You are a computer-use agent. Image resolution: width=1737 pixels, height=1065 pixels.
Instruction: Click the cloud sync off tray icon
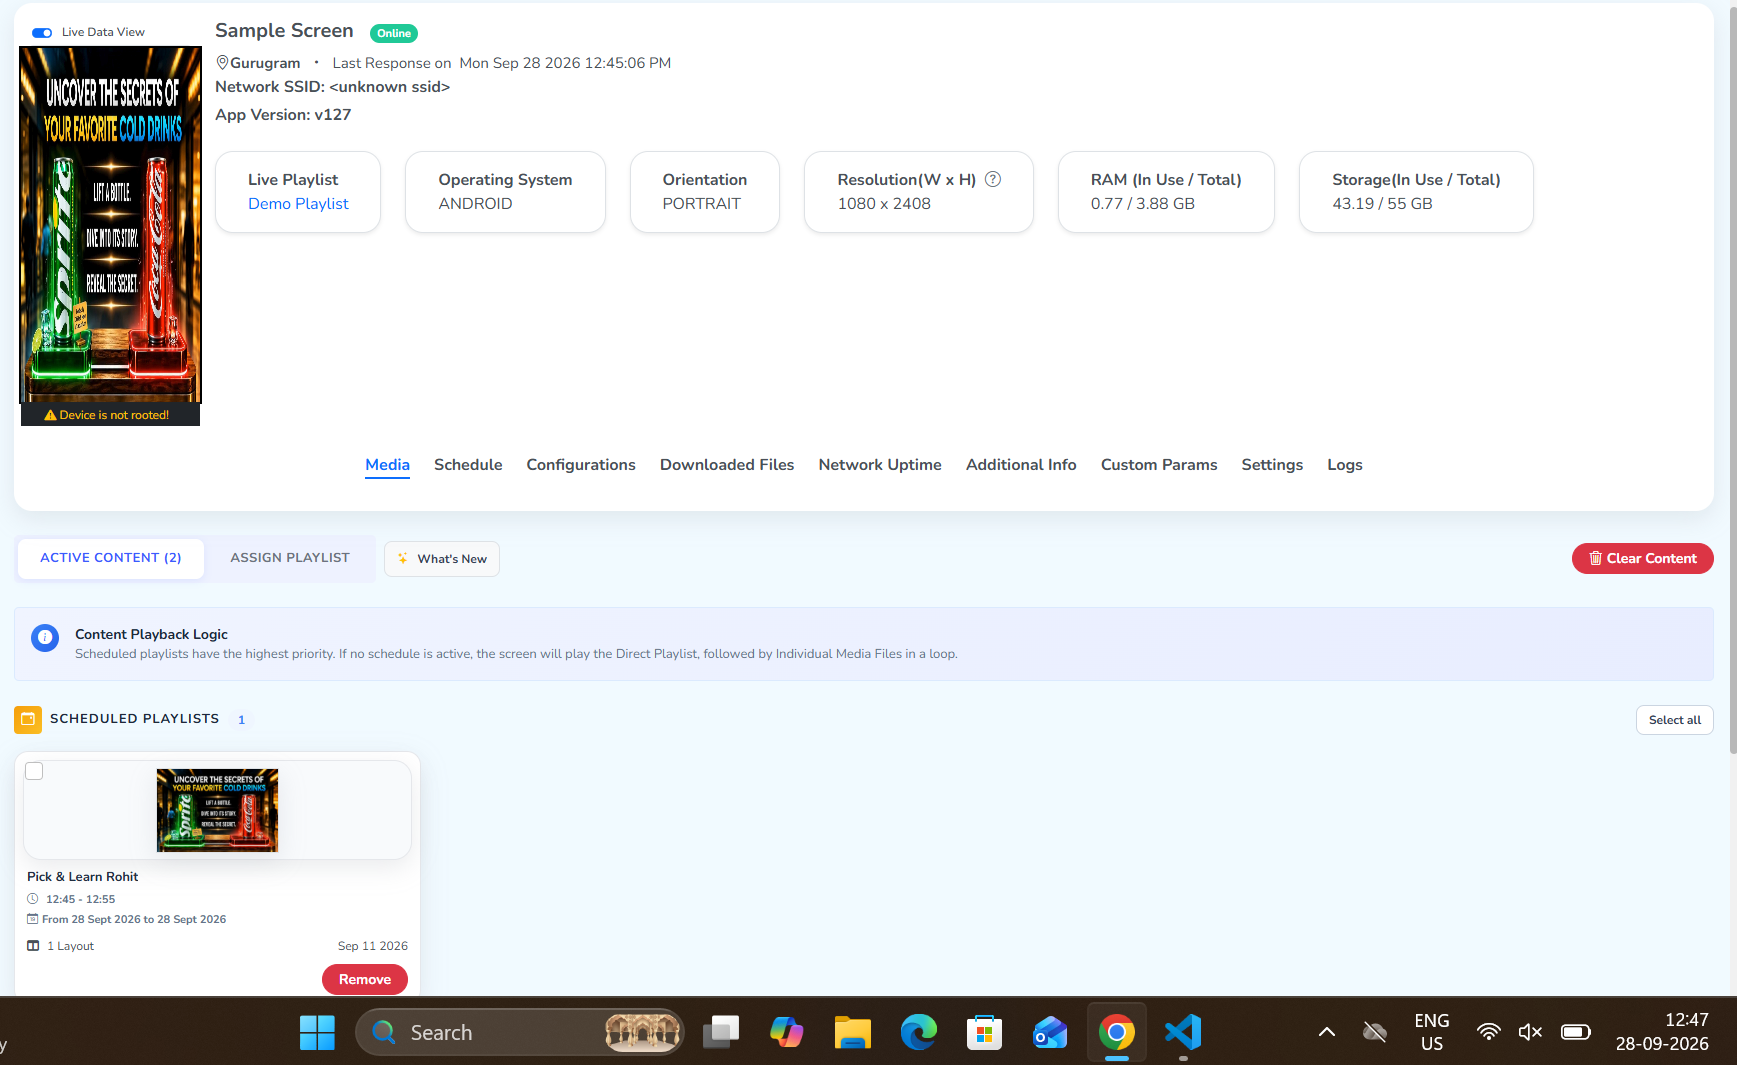[1375, 1032]
